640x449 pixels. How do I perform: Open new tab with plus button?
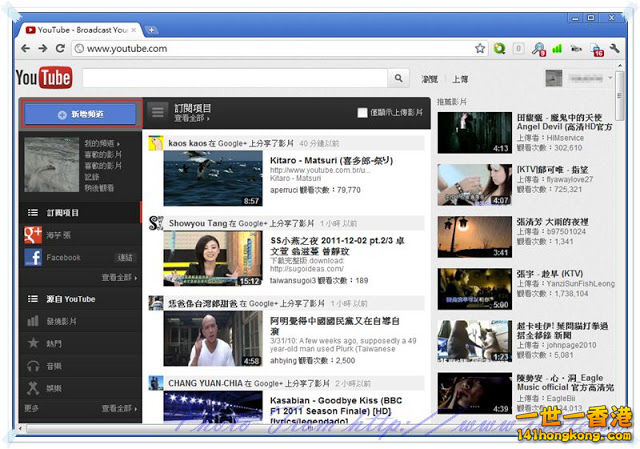pos(151,30)
